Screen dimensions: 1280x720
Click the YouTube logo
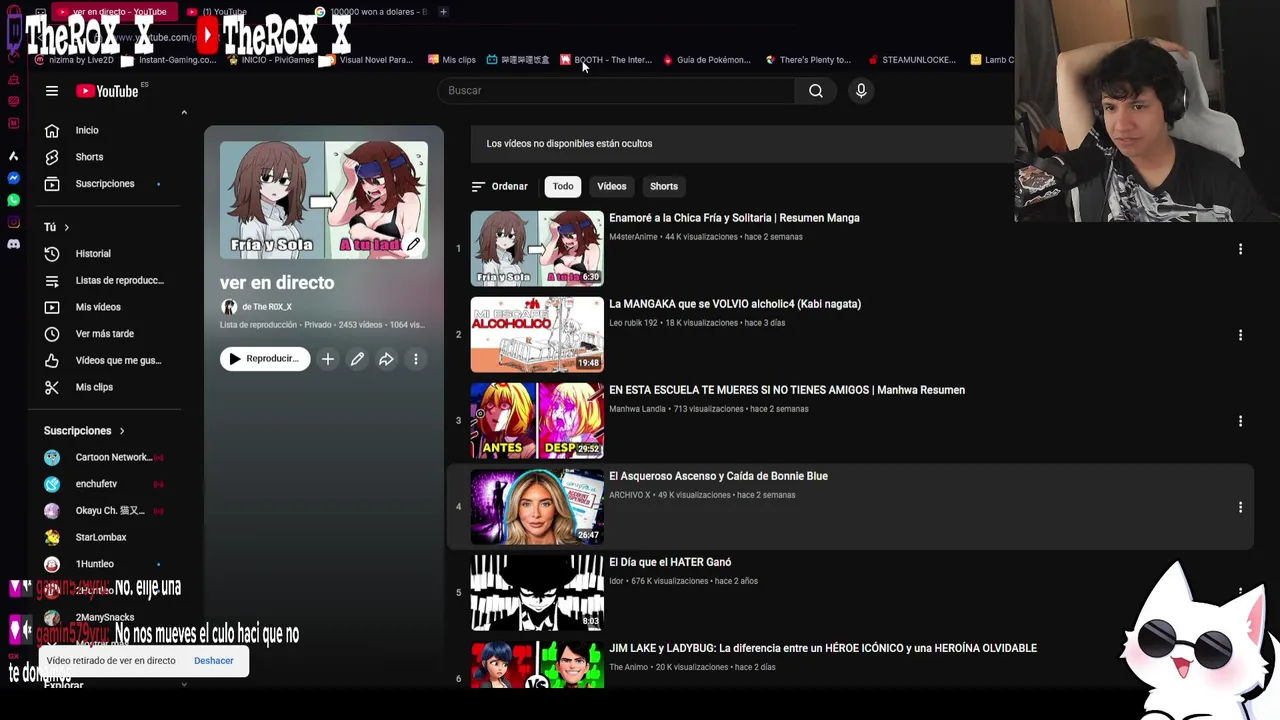107,91
